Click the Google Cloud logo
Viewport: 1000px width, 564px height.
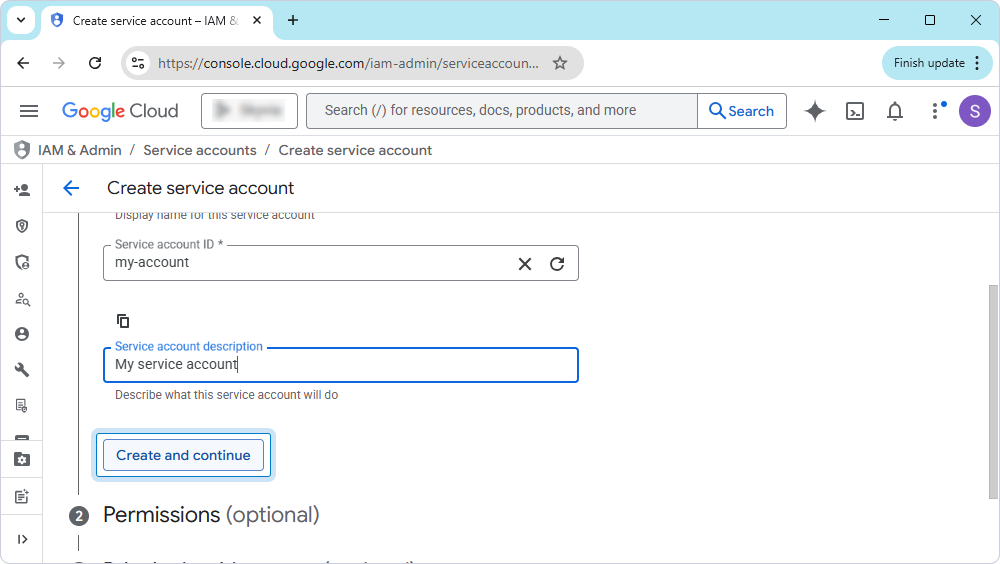[120, 111]
